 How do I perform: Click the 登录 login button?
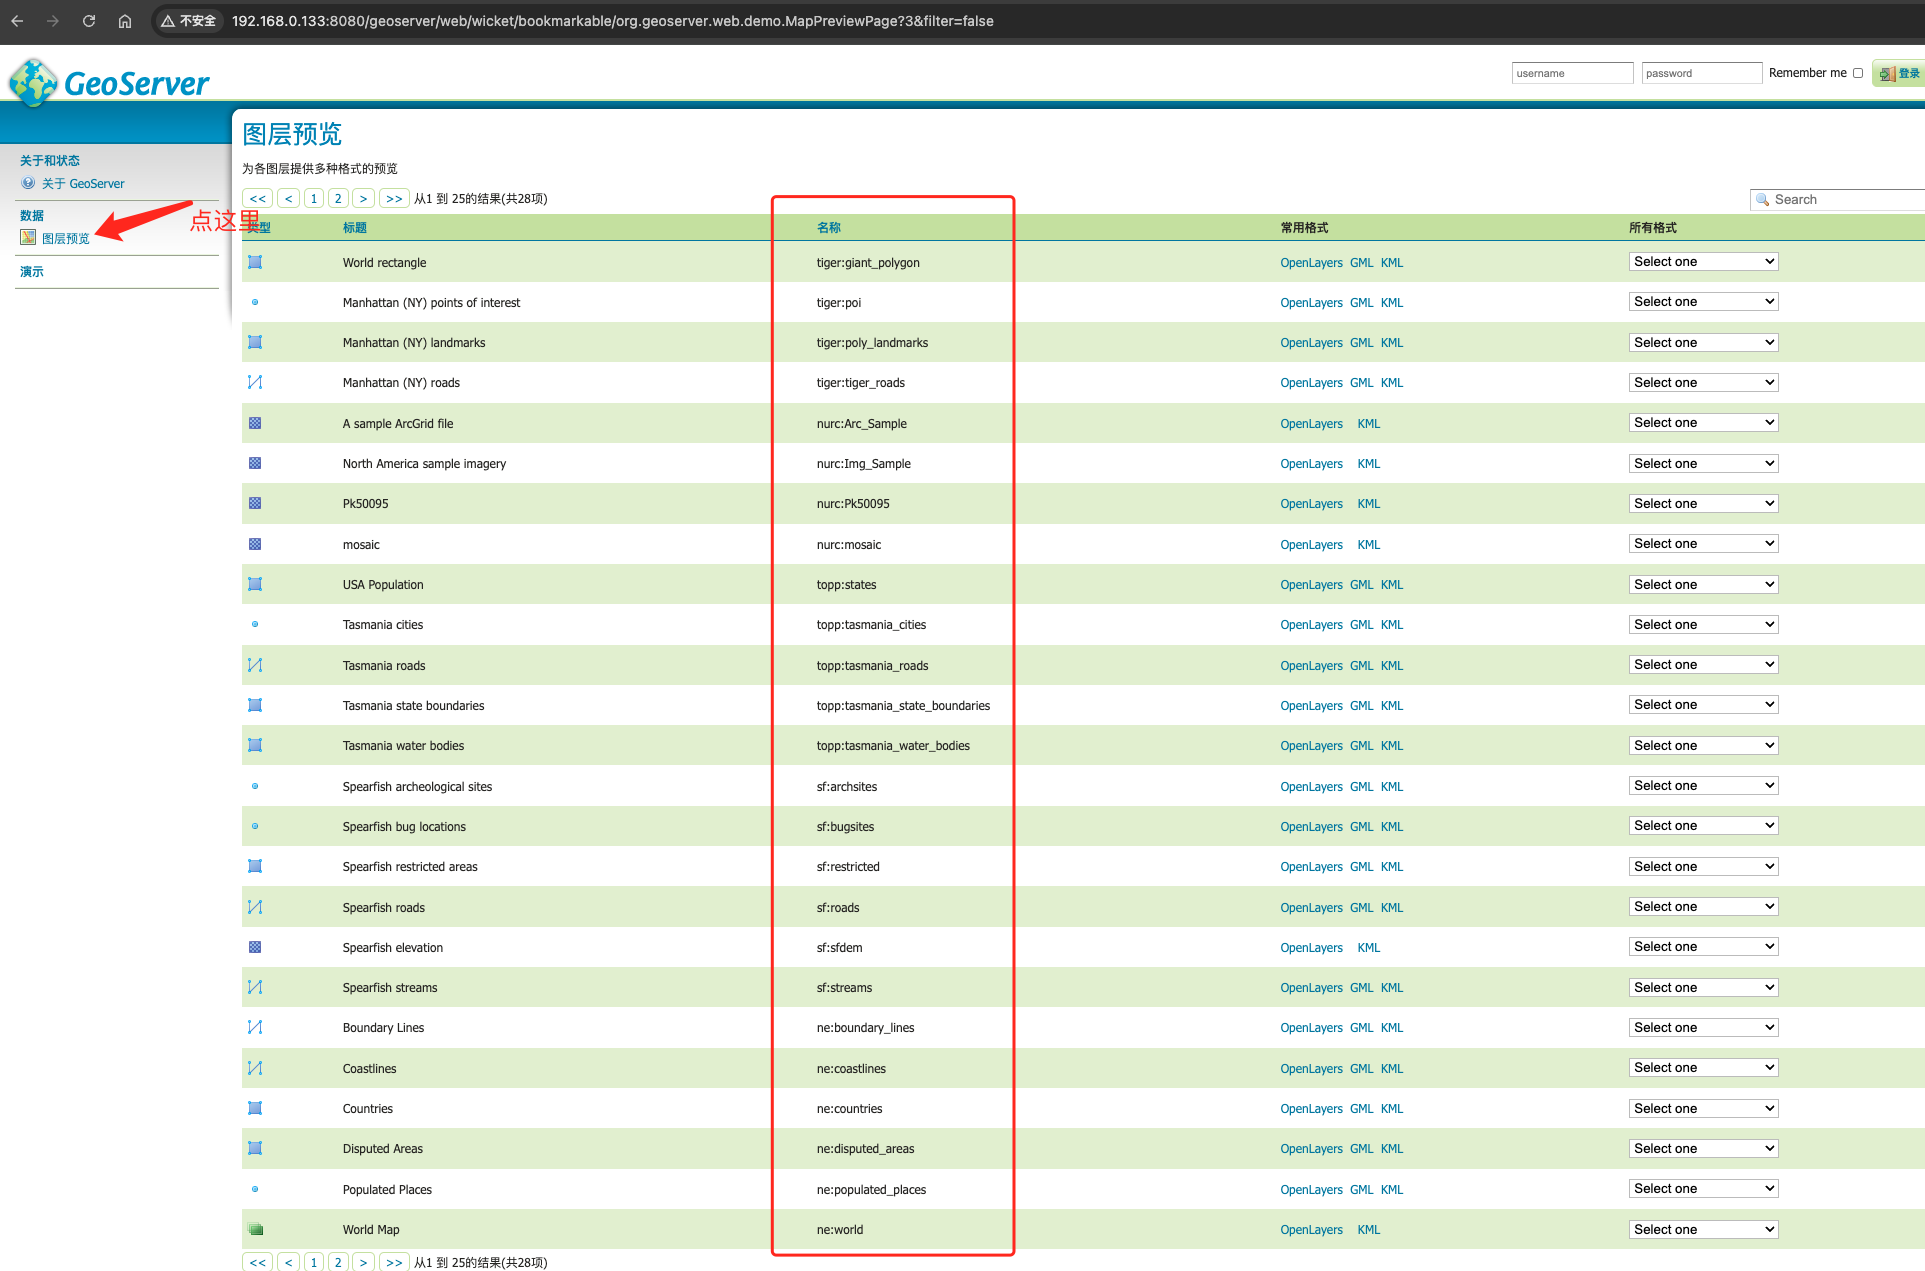click(x=1899, y=73)
